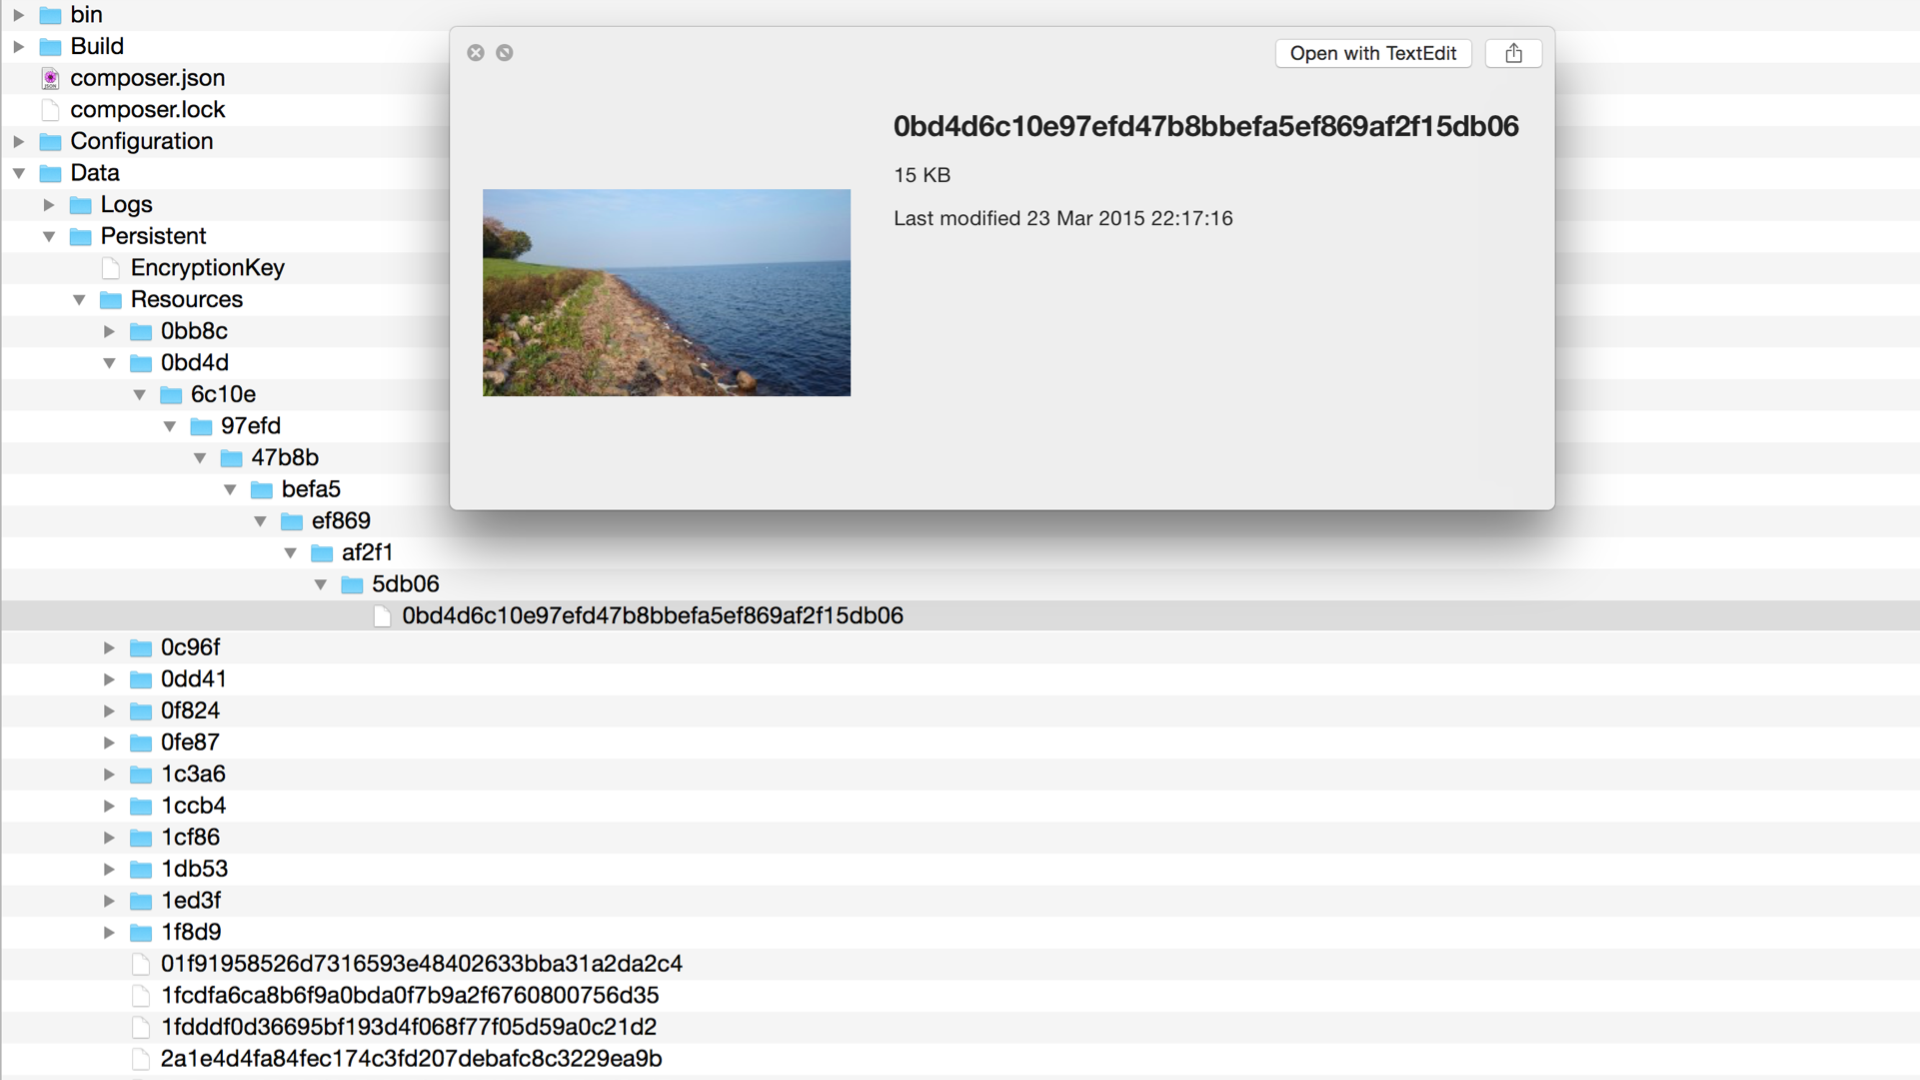Select file 2a1e4d4fa84fec174c3fd207debafc8c3229ea9b
The height and width of the screenshot is (1080, 1920).
coord(411,1059)
